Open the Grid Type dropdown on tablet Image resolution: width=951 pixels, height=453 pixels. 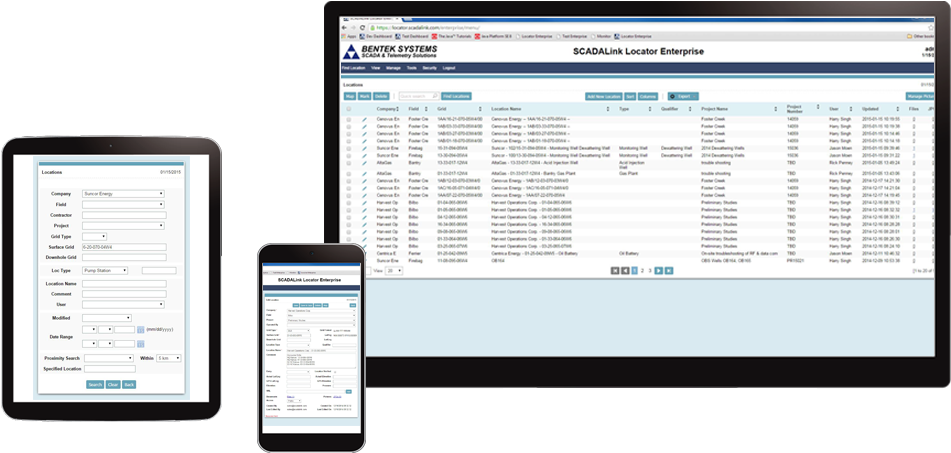click(94, 236)
